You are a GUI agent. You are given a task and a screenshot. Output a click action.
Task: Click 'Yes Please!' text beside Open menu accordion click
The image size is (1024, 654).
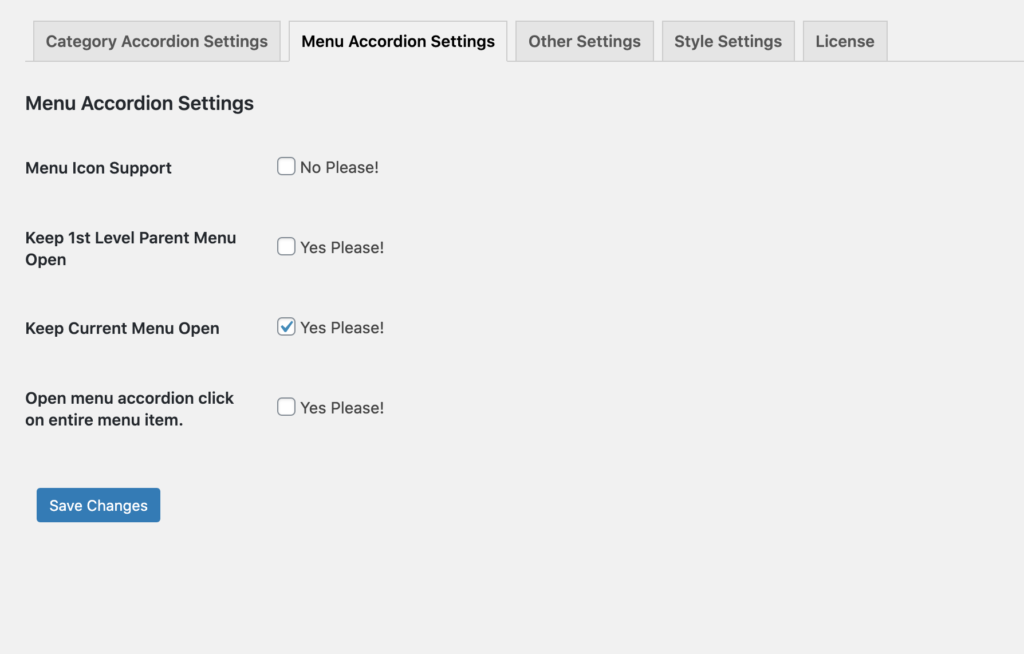click(342, 408)
